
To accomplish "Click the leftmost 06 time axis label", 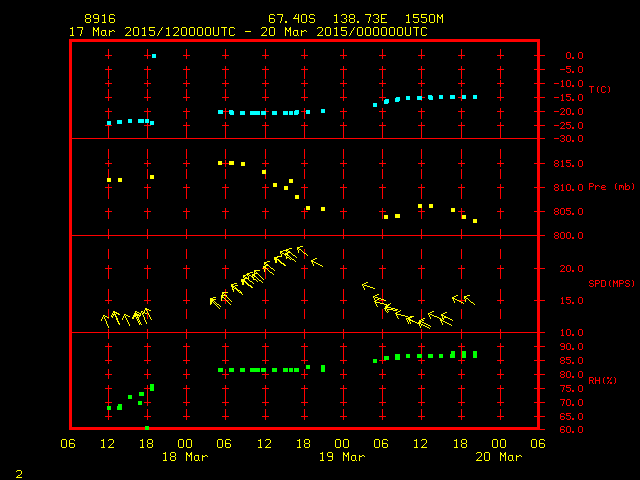I will (68, 443).
